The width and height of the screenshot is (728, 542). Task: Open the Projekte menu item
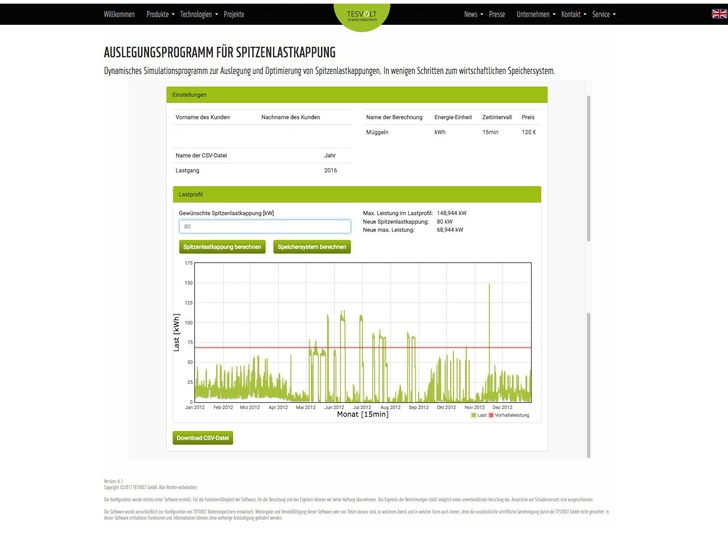[234, 14]
